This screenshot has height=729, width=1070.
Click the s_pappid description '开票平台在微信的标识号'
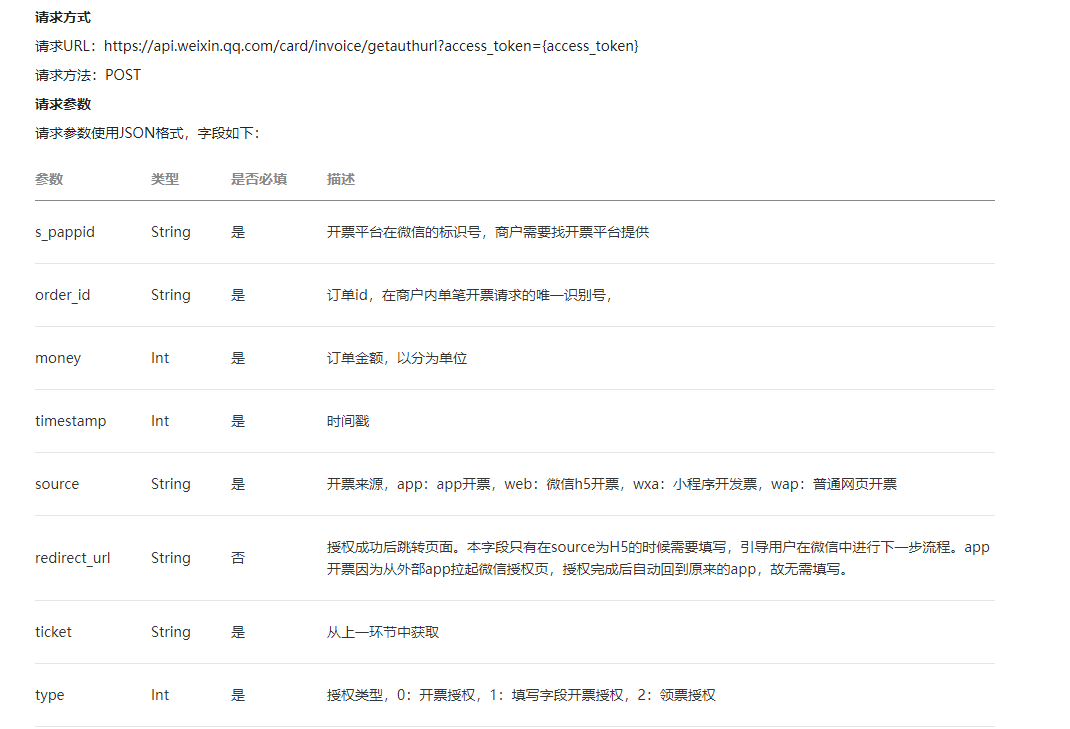[488, 232]
